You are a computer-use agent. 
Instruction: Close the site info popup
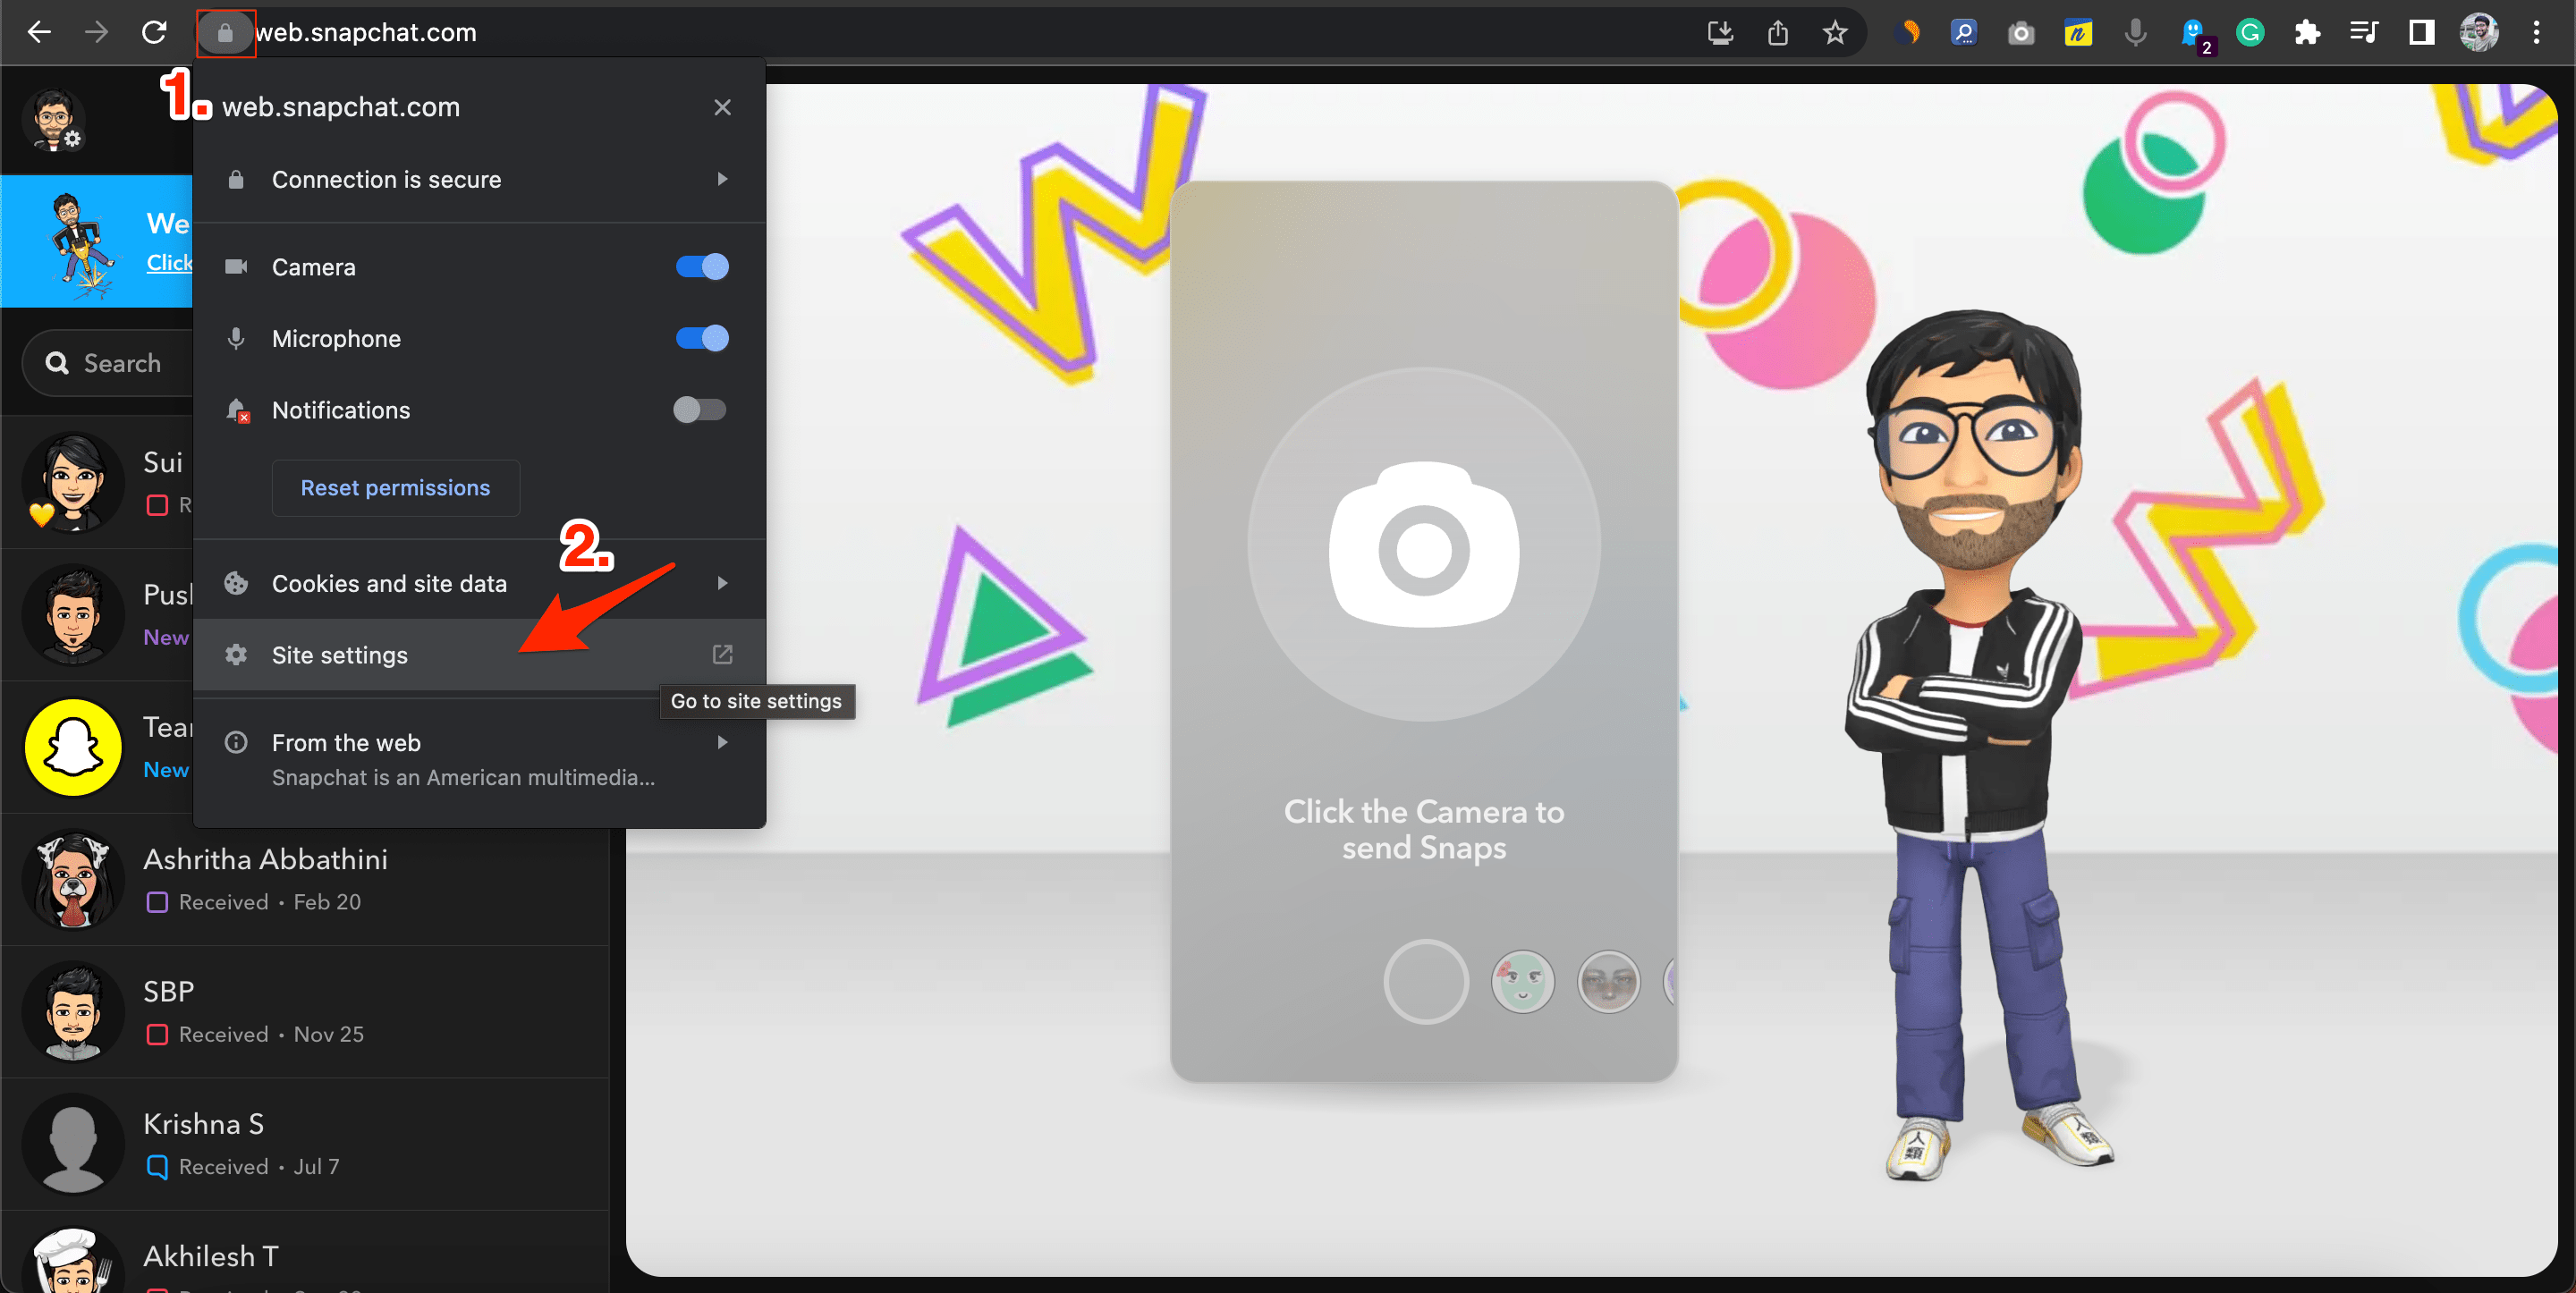pyautogui.click(x=722, y=107)
